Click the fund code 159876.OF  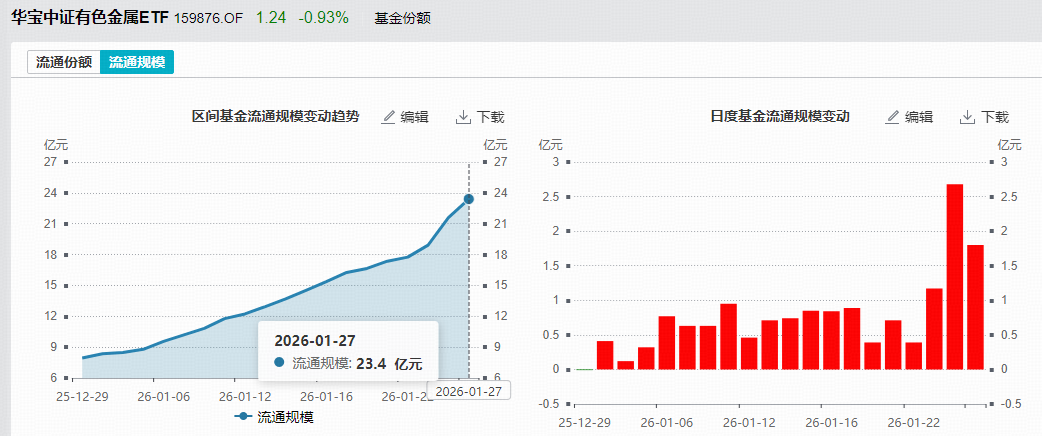coord(209,19)
